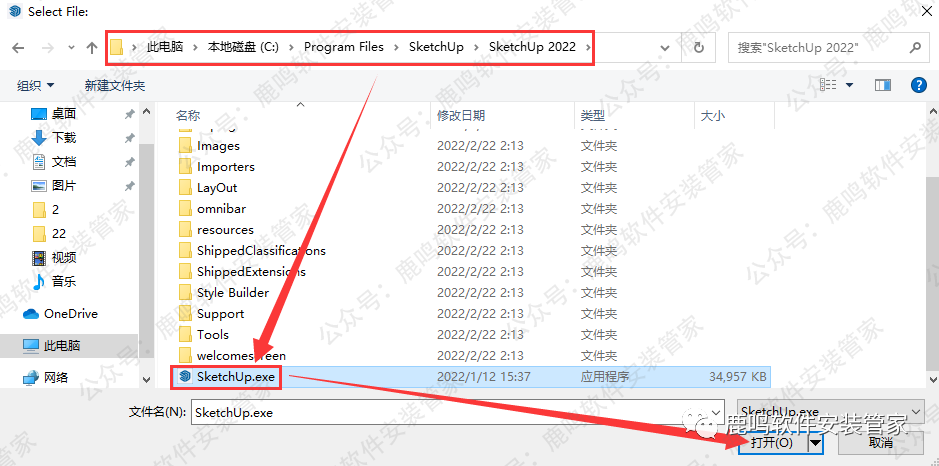Expand the file type filter combo box
Screen dimensions: 939x466
coord(831,413)
